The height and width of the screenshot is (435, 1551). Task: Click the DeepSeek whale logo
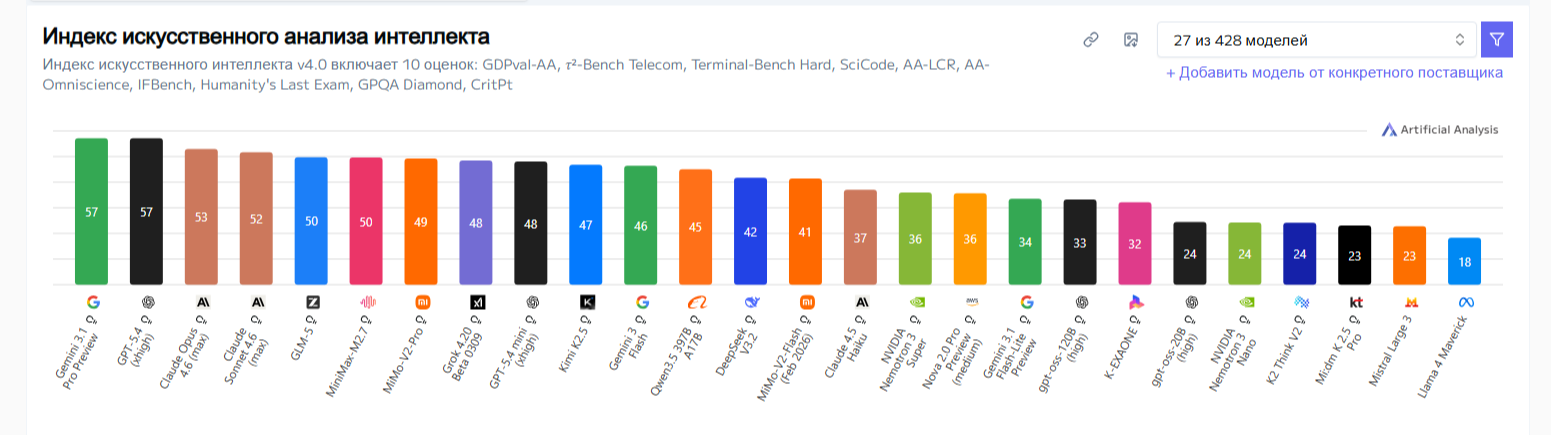point(751,302)
